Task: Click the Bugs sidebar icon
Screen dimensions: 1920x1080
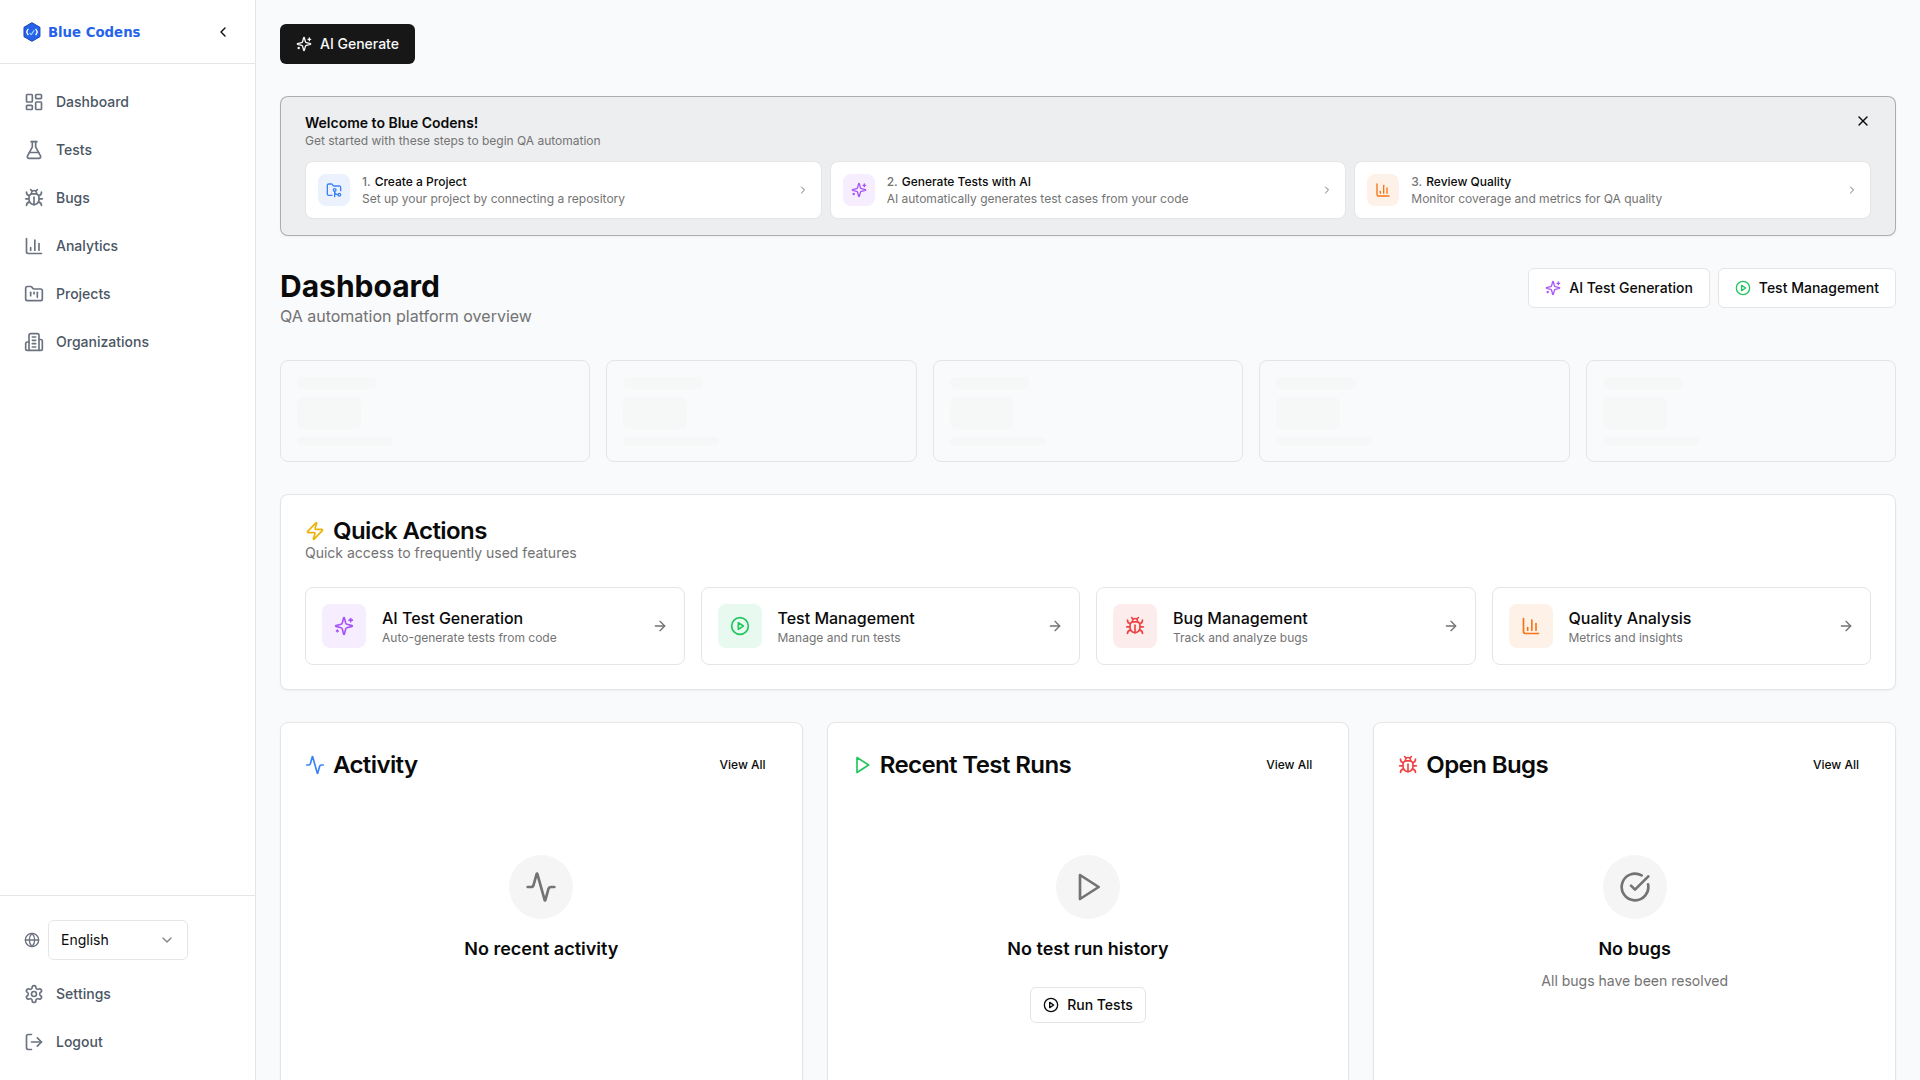Action: point(34,198)
